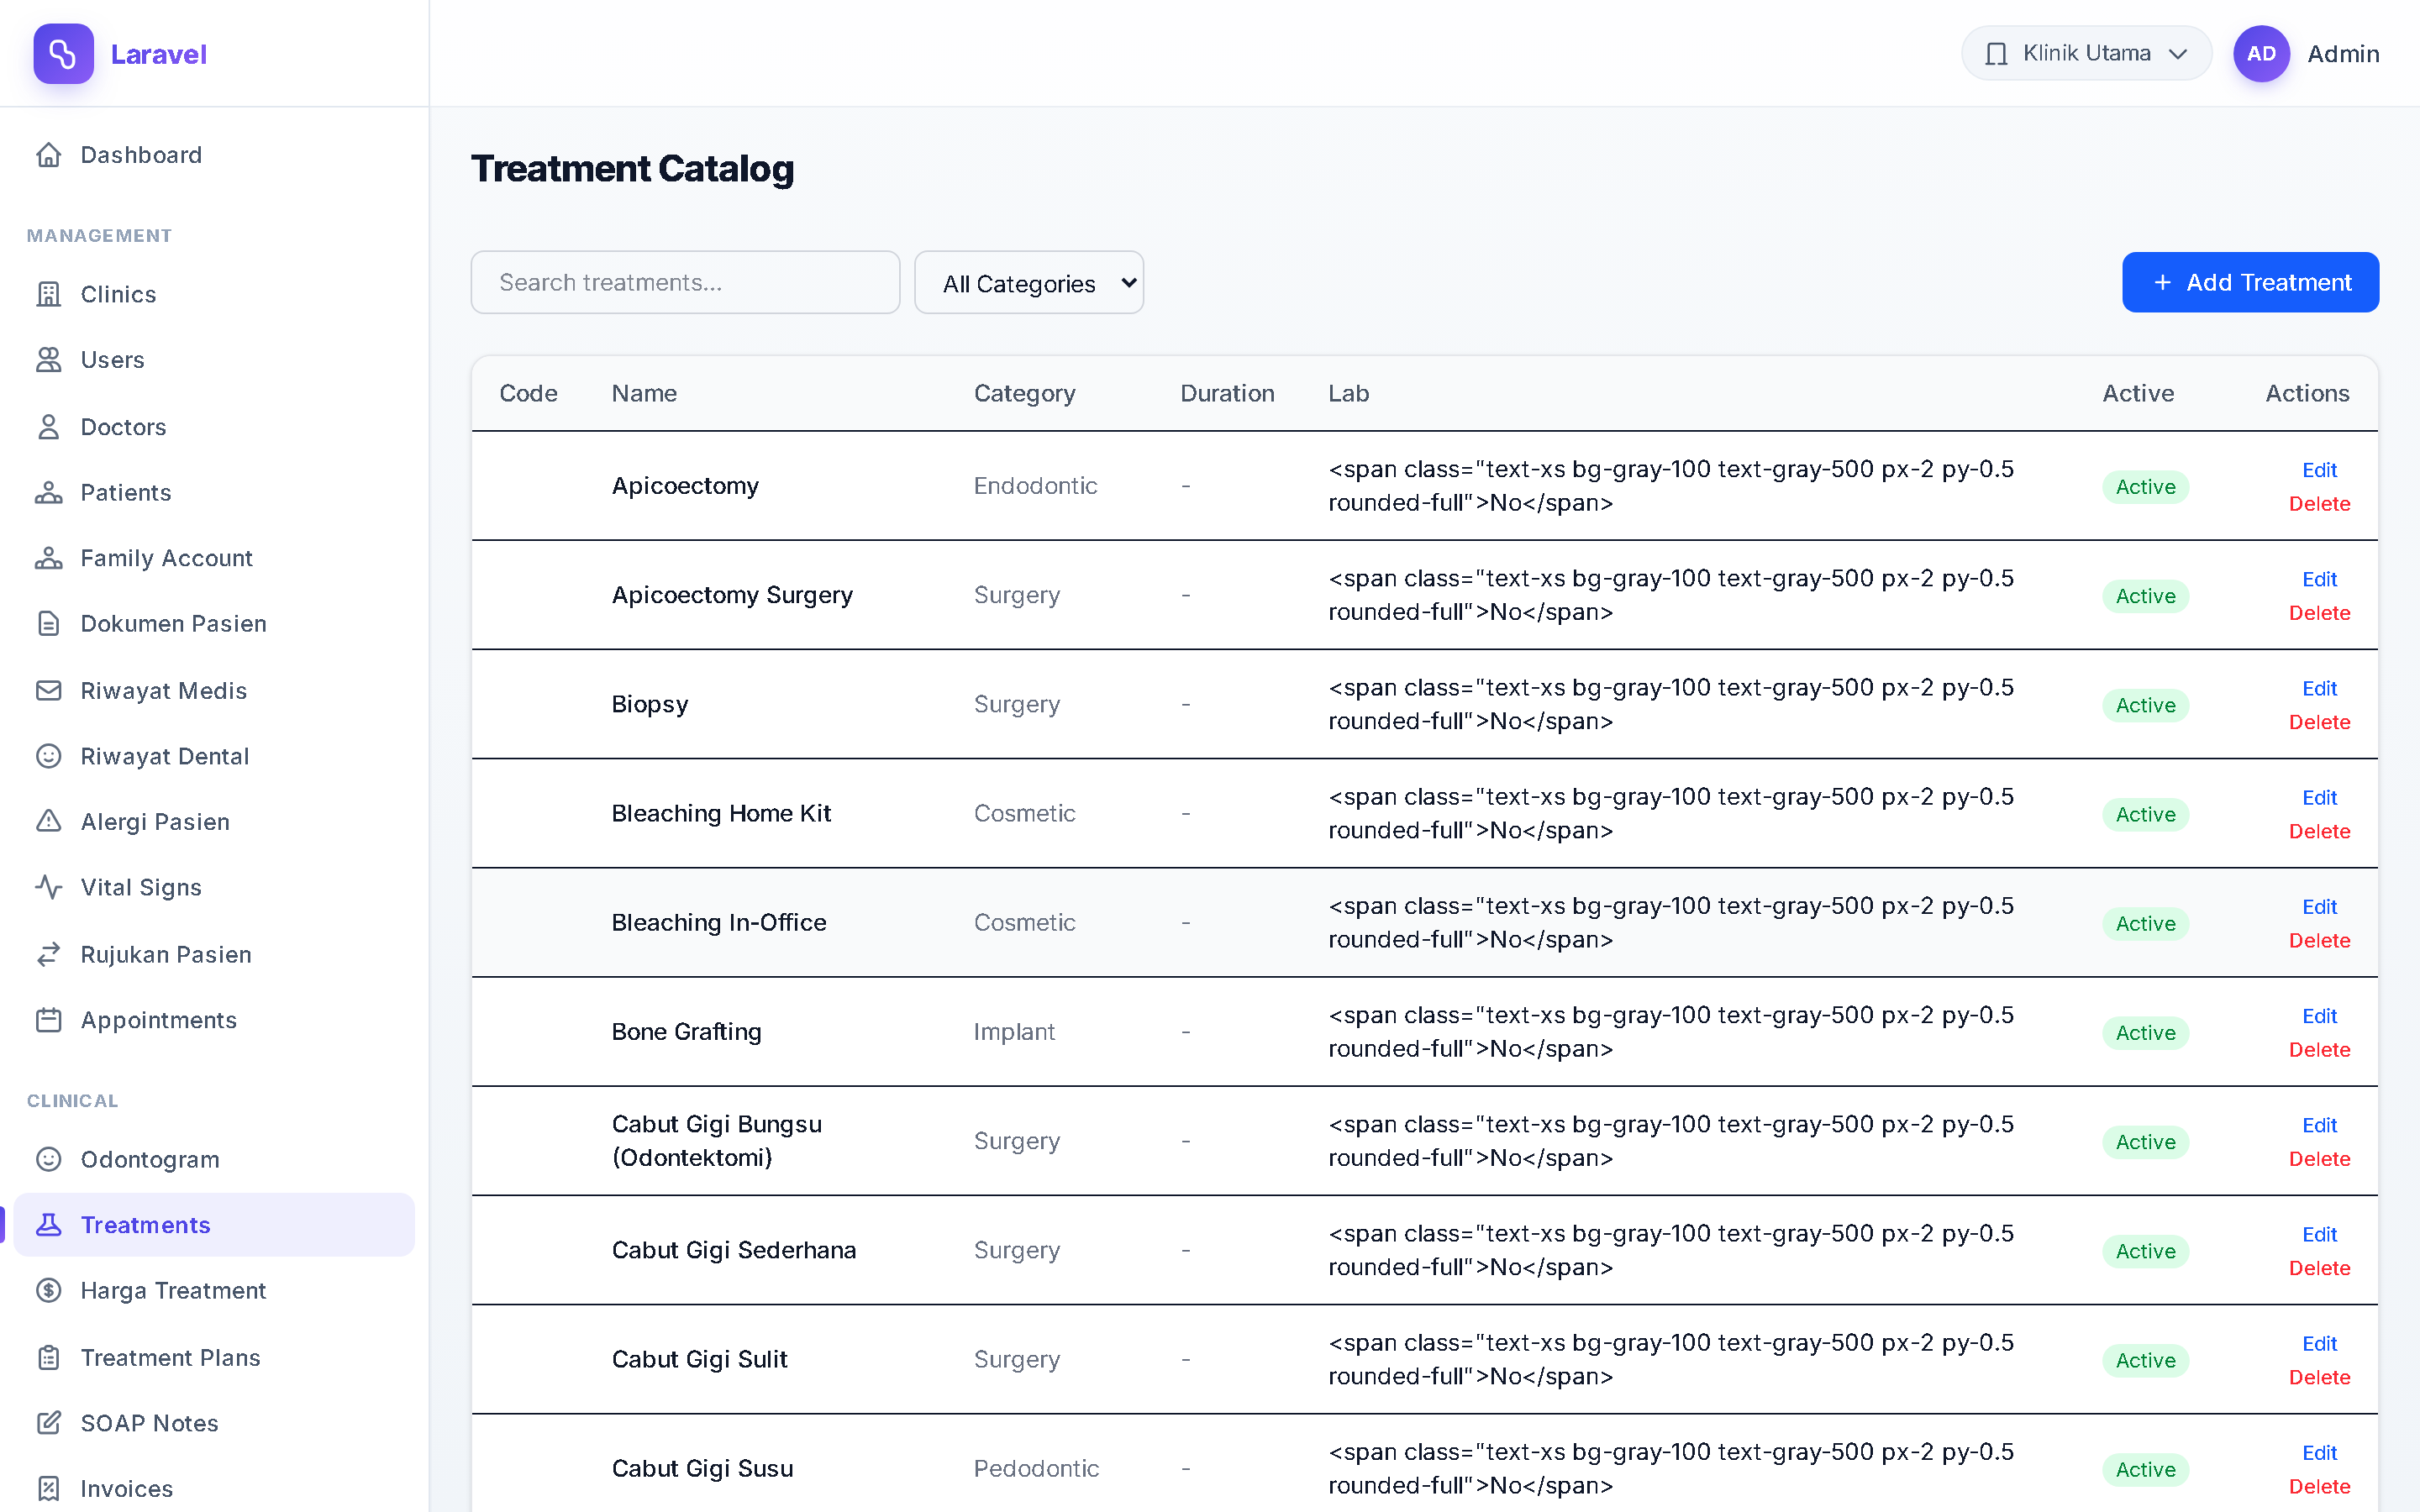Screen dimensions: 2420x1512
Task: Go to Family Account in sidebar
Action: pyautogui.click(x=214, y=558)
